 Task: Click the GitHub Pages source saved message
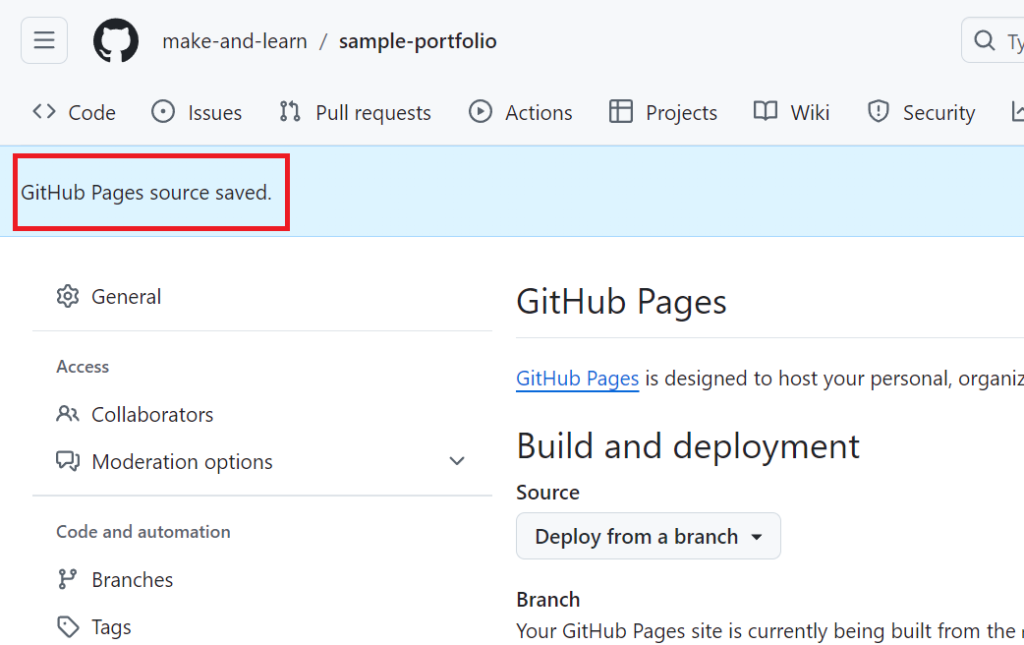(x=146, y=193)
